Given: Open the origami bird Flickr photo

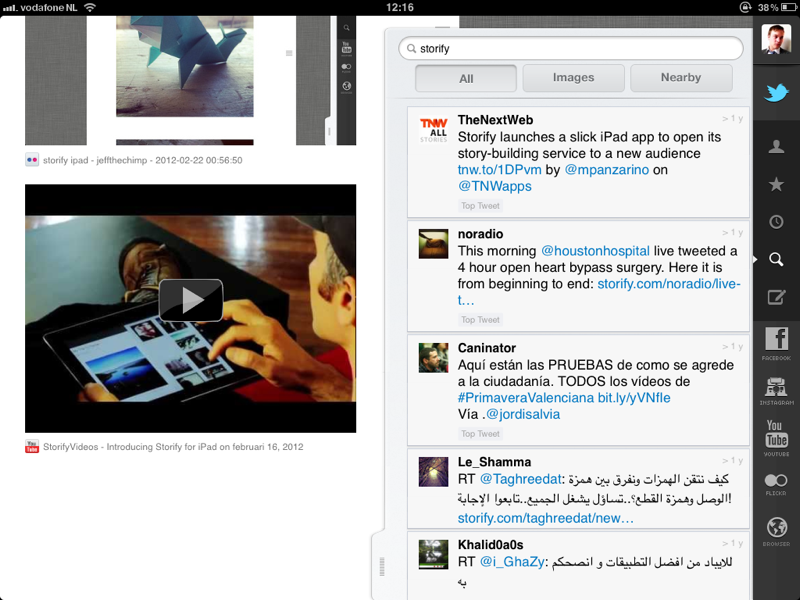Looking at the screenshot, I should 185,66.
